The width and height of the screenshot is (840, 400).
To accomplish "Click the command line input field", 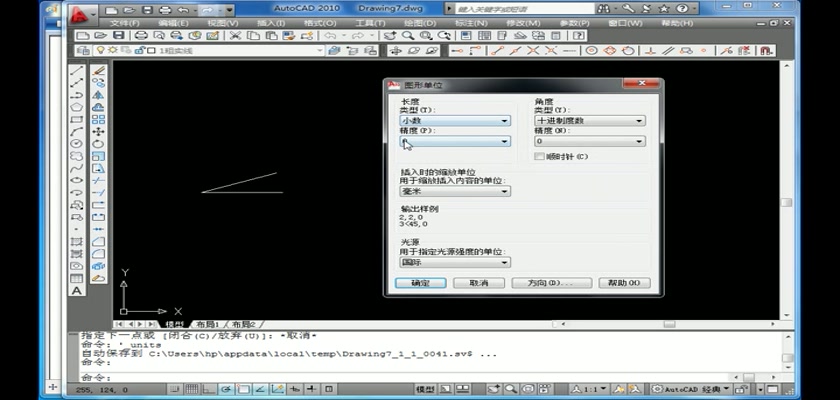I will click(404, 378).
